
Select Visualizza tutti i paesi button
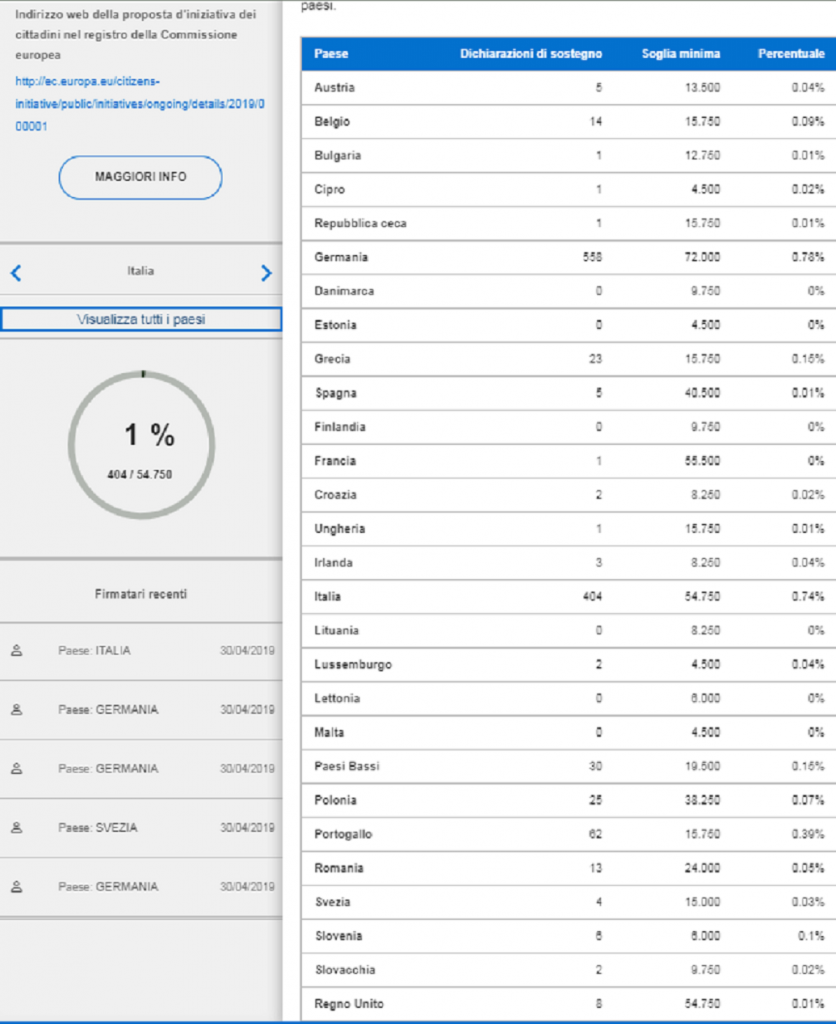pyautogui.click(x=141, y=319)
